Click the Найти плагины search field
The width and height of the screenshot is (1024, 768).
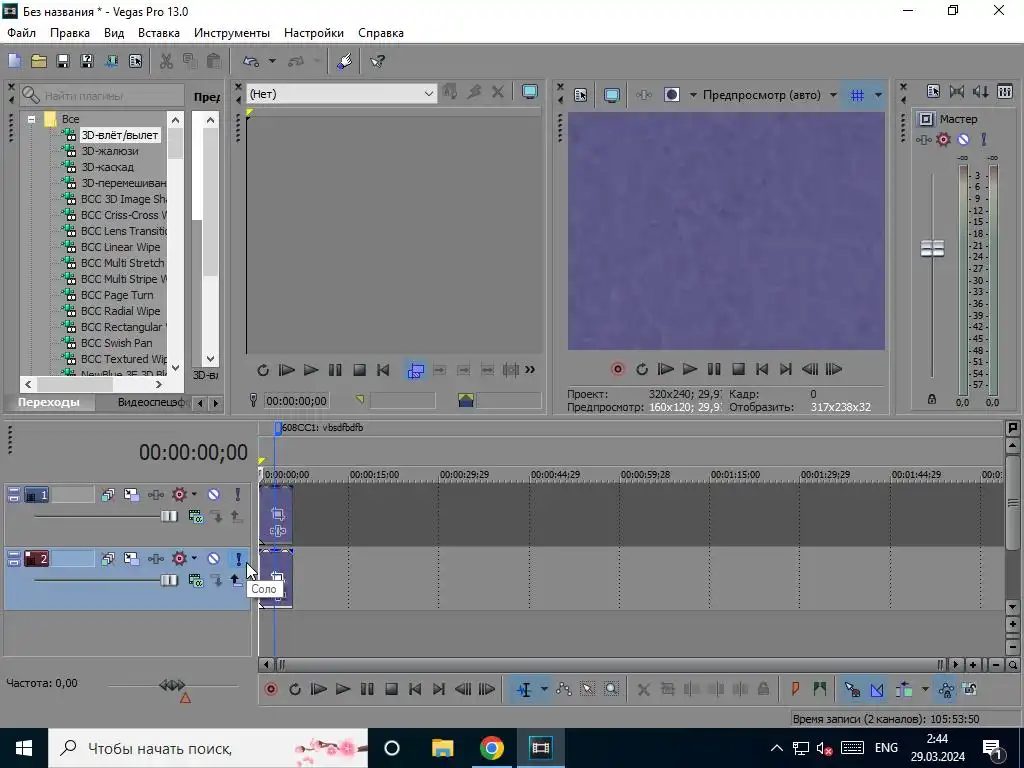coord(101,95)
